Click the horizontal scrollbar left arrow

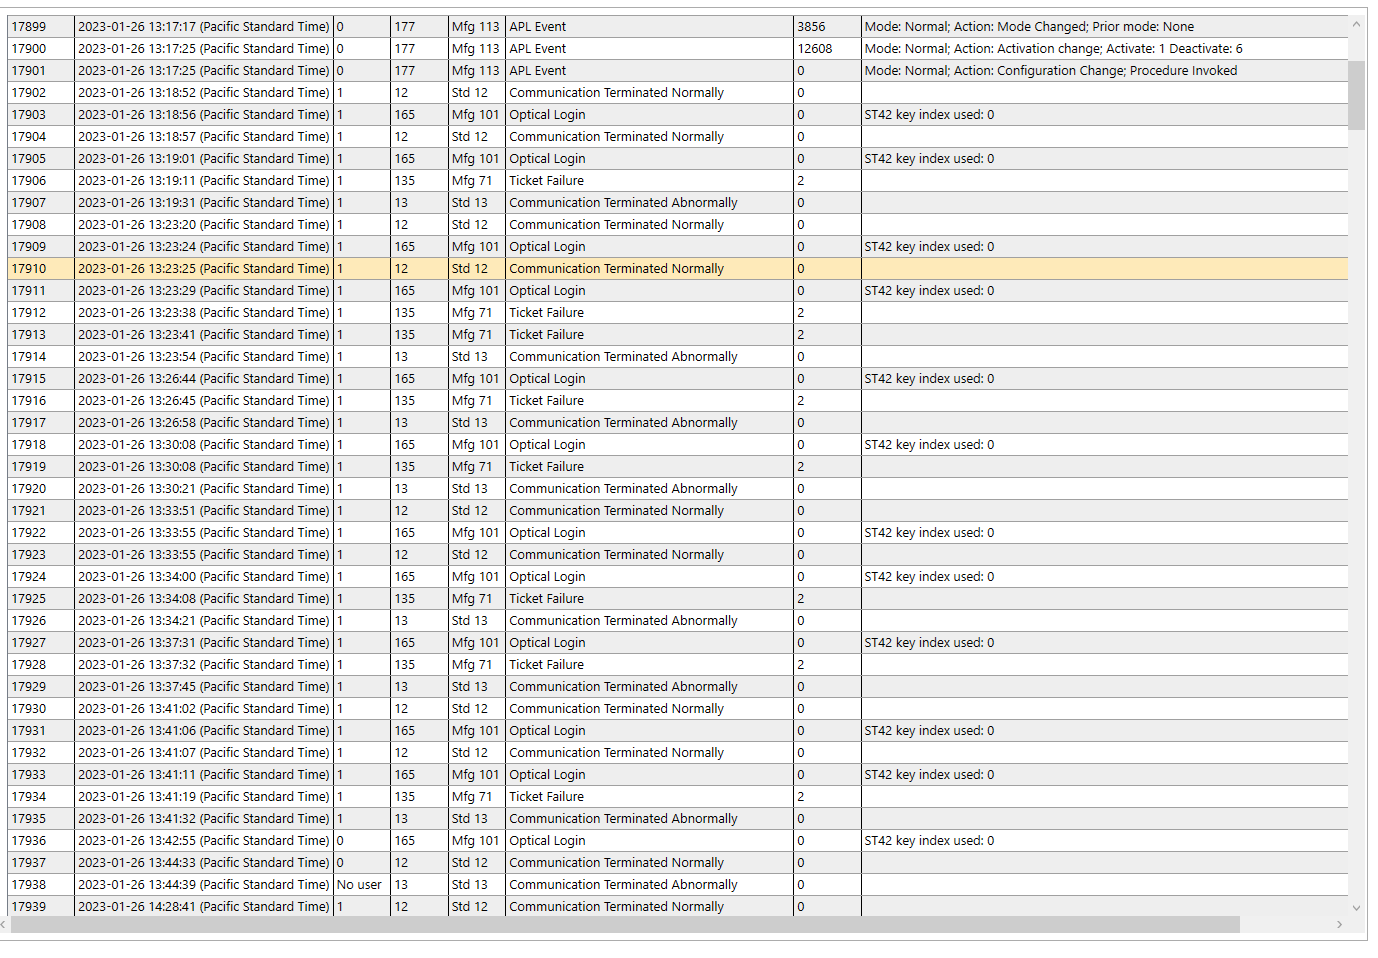click(x=4, y=925)
